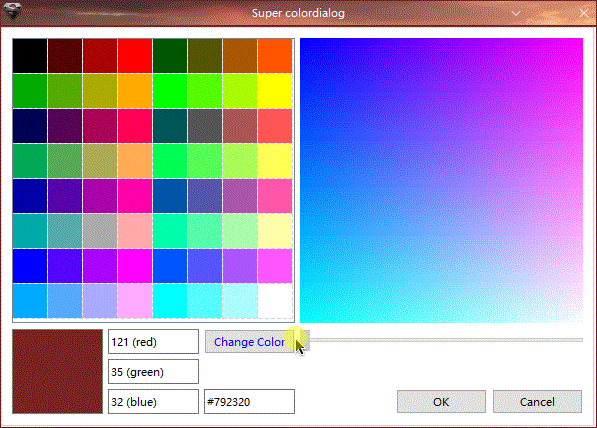
Task: Click the Change Color button
Action: tap(250, 342)
